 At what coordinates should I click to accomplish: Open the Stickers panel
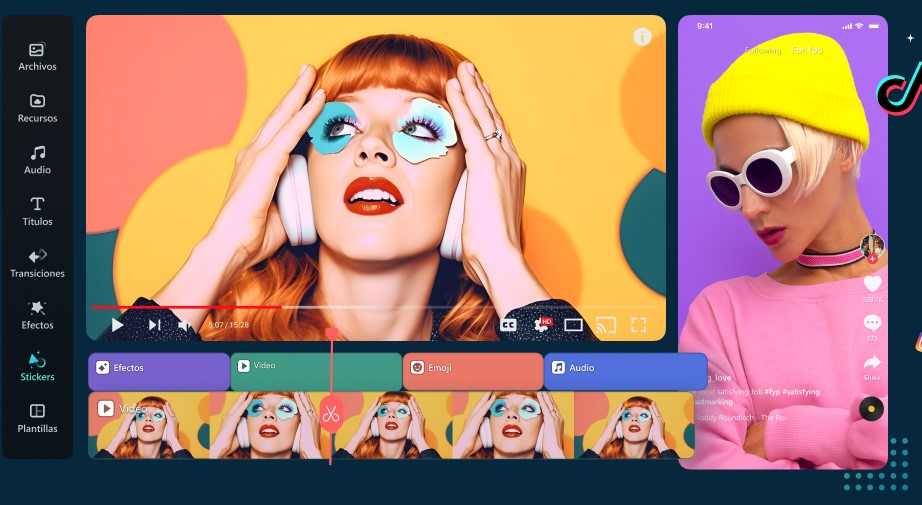[x=37, y=367]
